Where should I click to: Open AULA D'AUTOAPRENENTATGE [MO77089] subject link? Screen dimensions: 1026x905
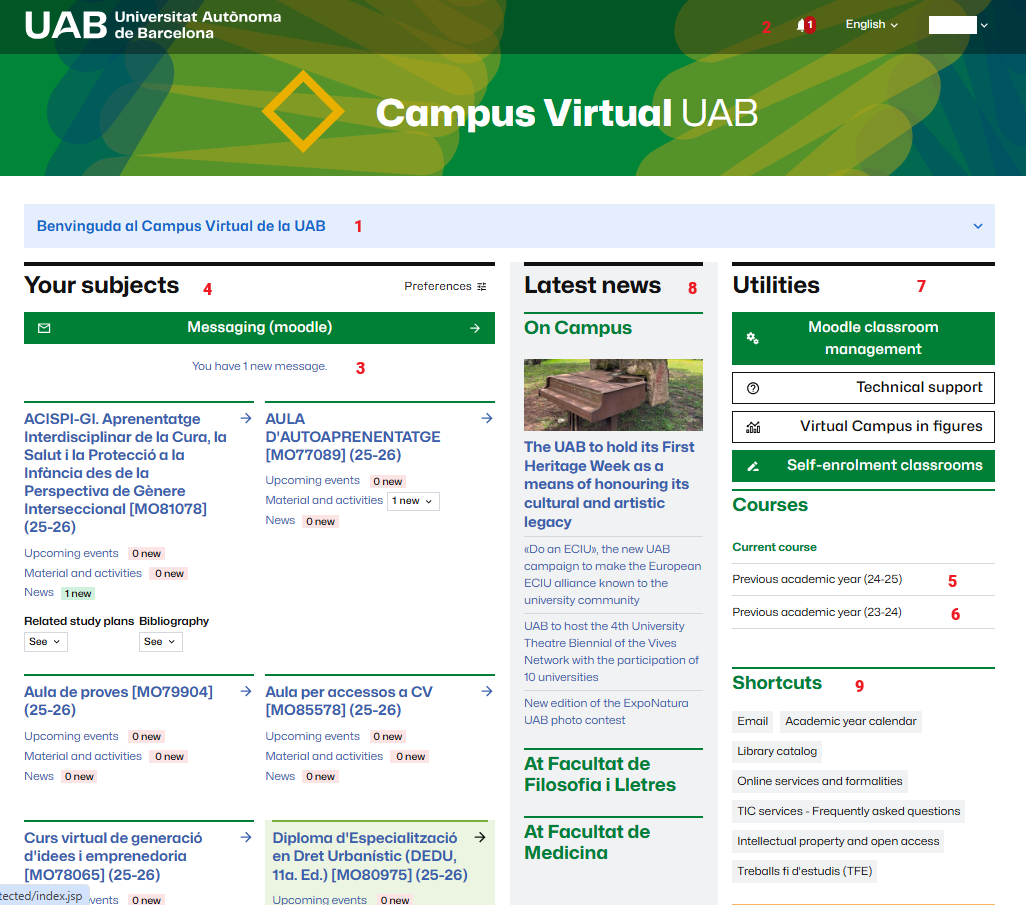pos(353,436)
